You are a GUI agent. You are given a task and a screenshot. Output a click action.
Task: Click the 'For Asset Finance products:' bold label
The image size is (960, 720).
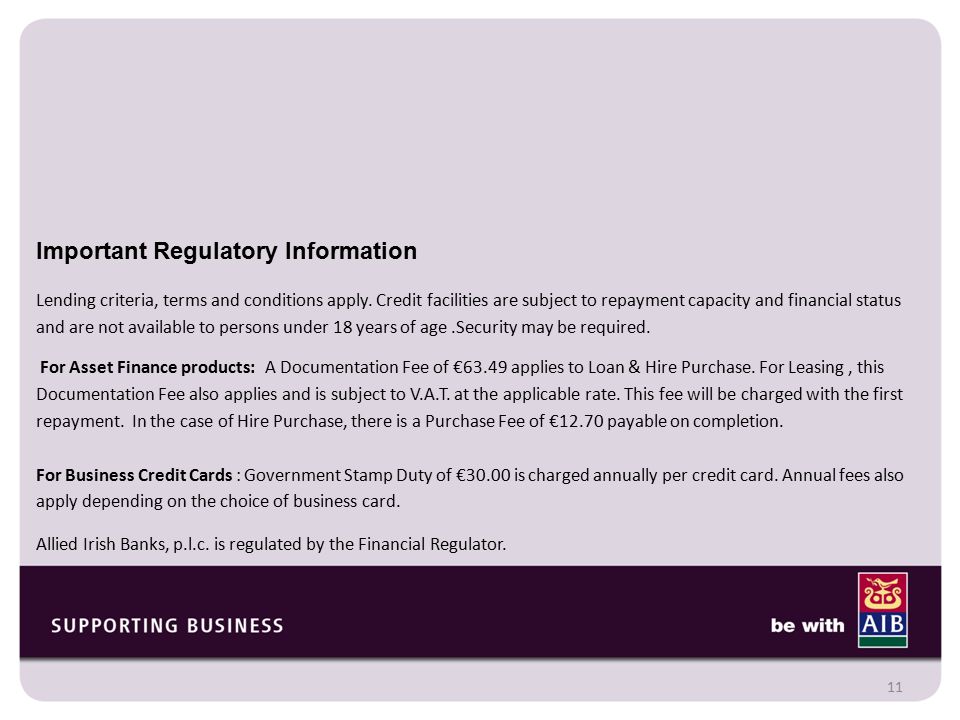148,367
